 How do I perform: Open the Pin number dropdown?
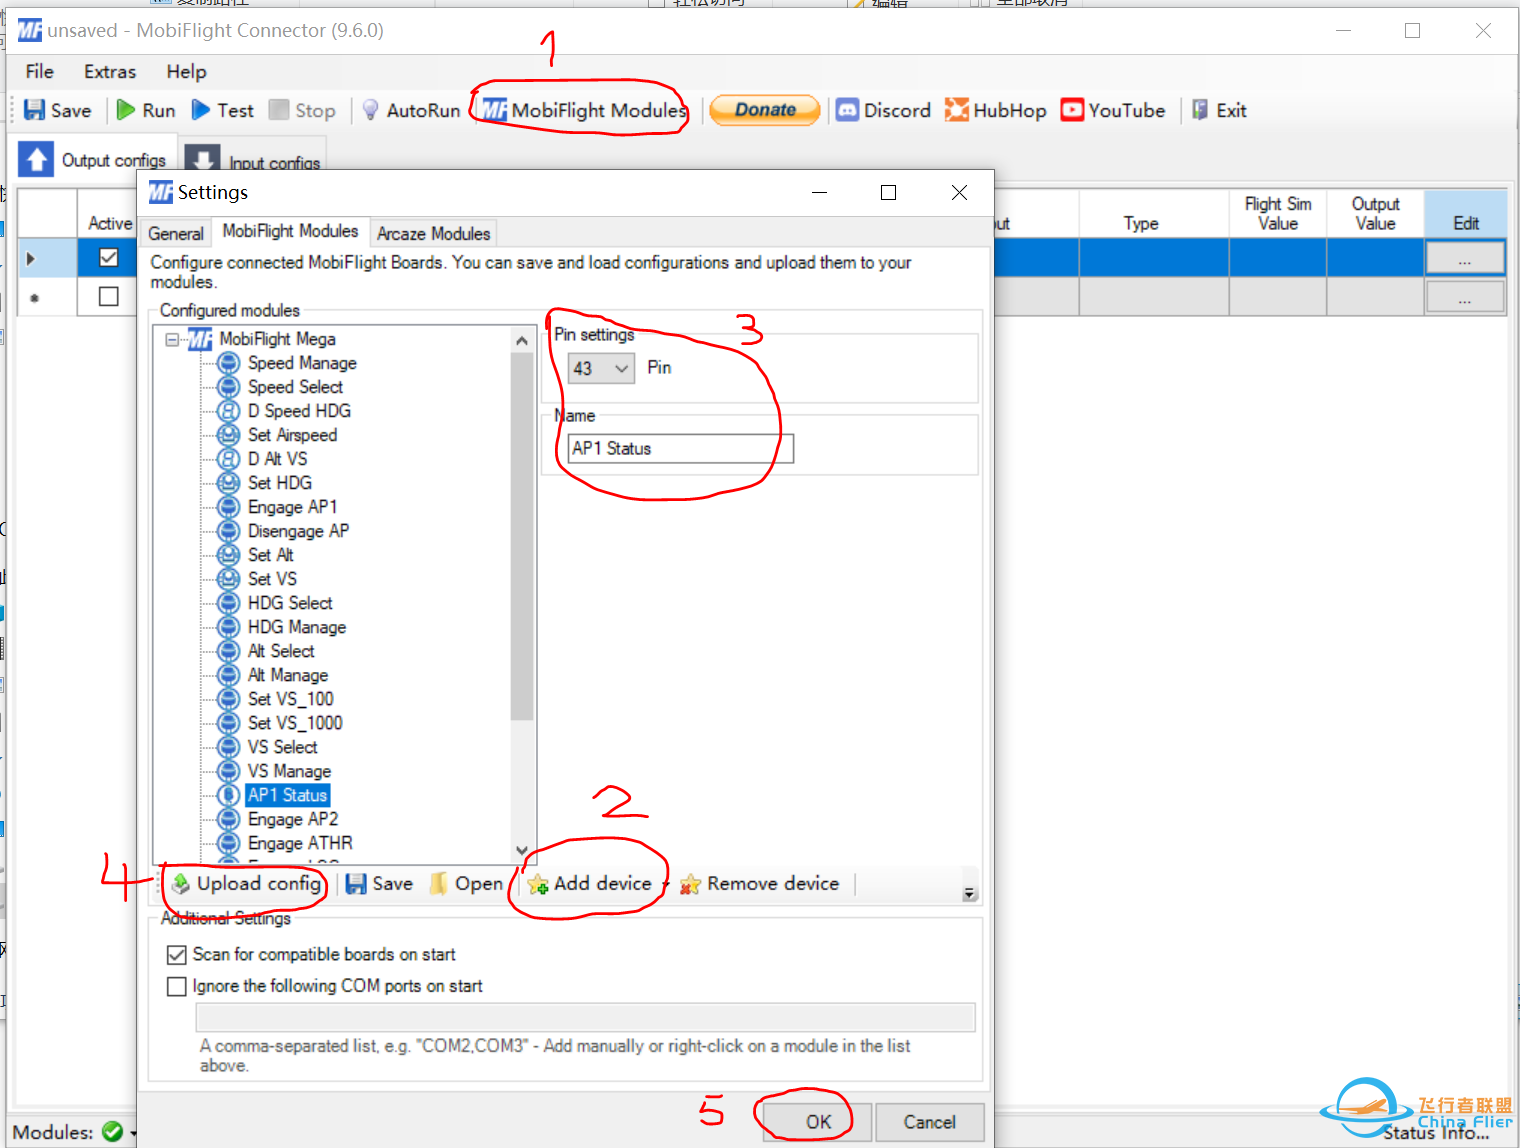[x=601, y=368]
